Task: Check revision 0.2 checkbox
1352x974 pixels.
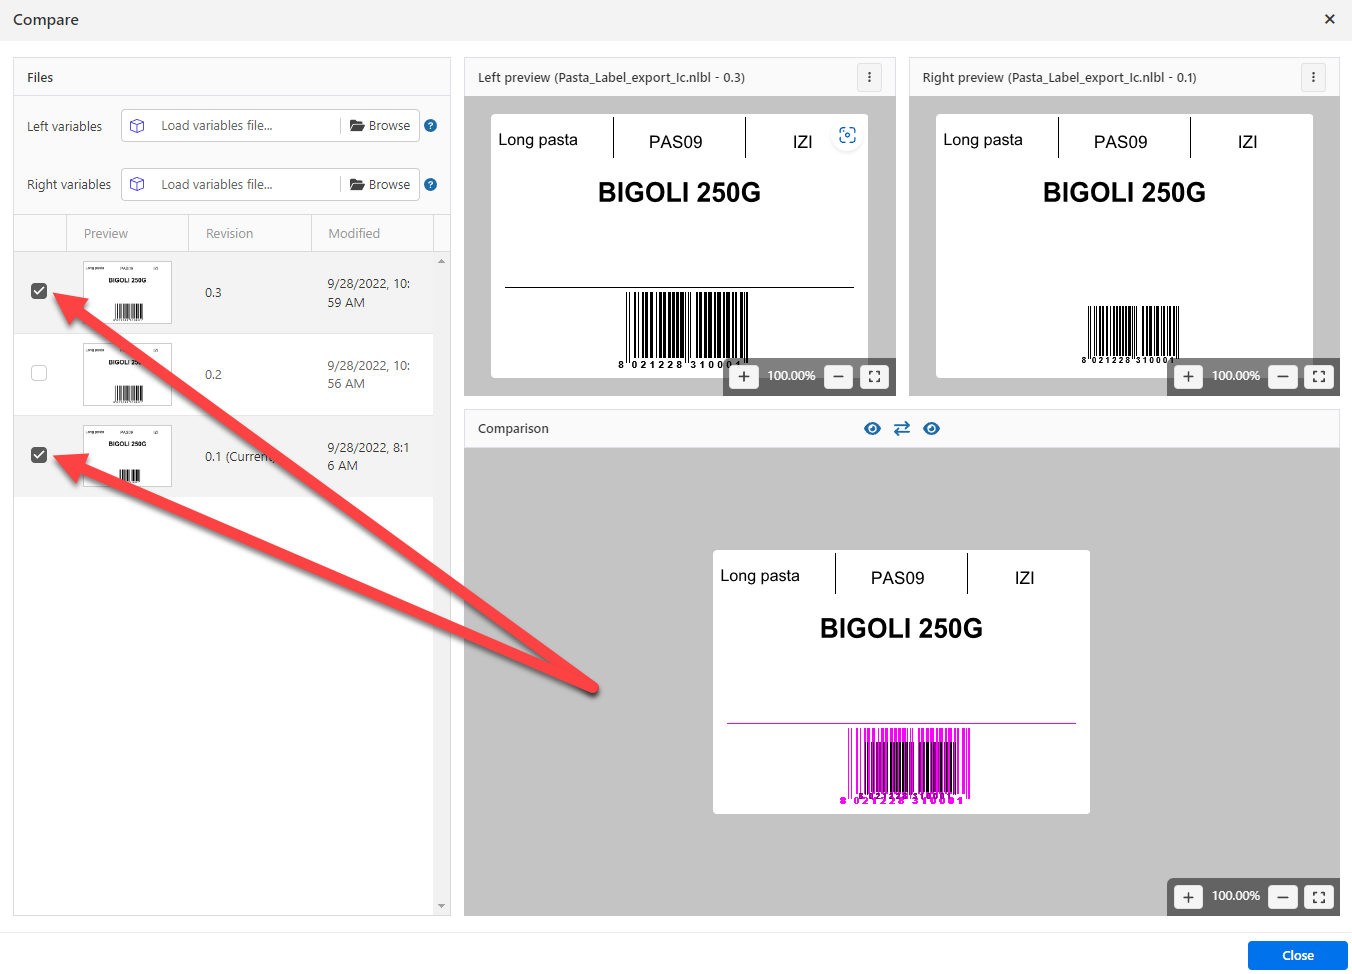Action: coord(39,373)
